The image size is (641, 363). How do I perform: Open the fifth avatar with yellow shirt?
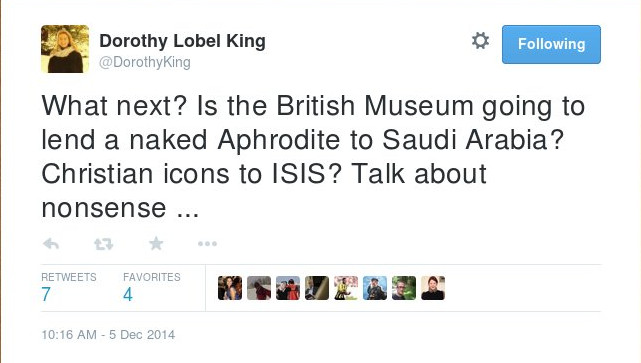coord(346,288)
